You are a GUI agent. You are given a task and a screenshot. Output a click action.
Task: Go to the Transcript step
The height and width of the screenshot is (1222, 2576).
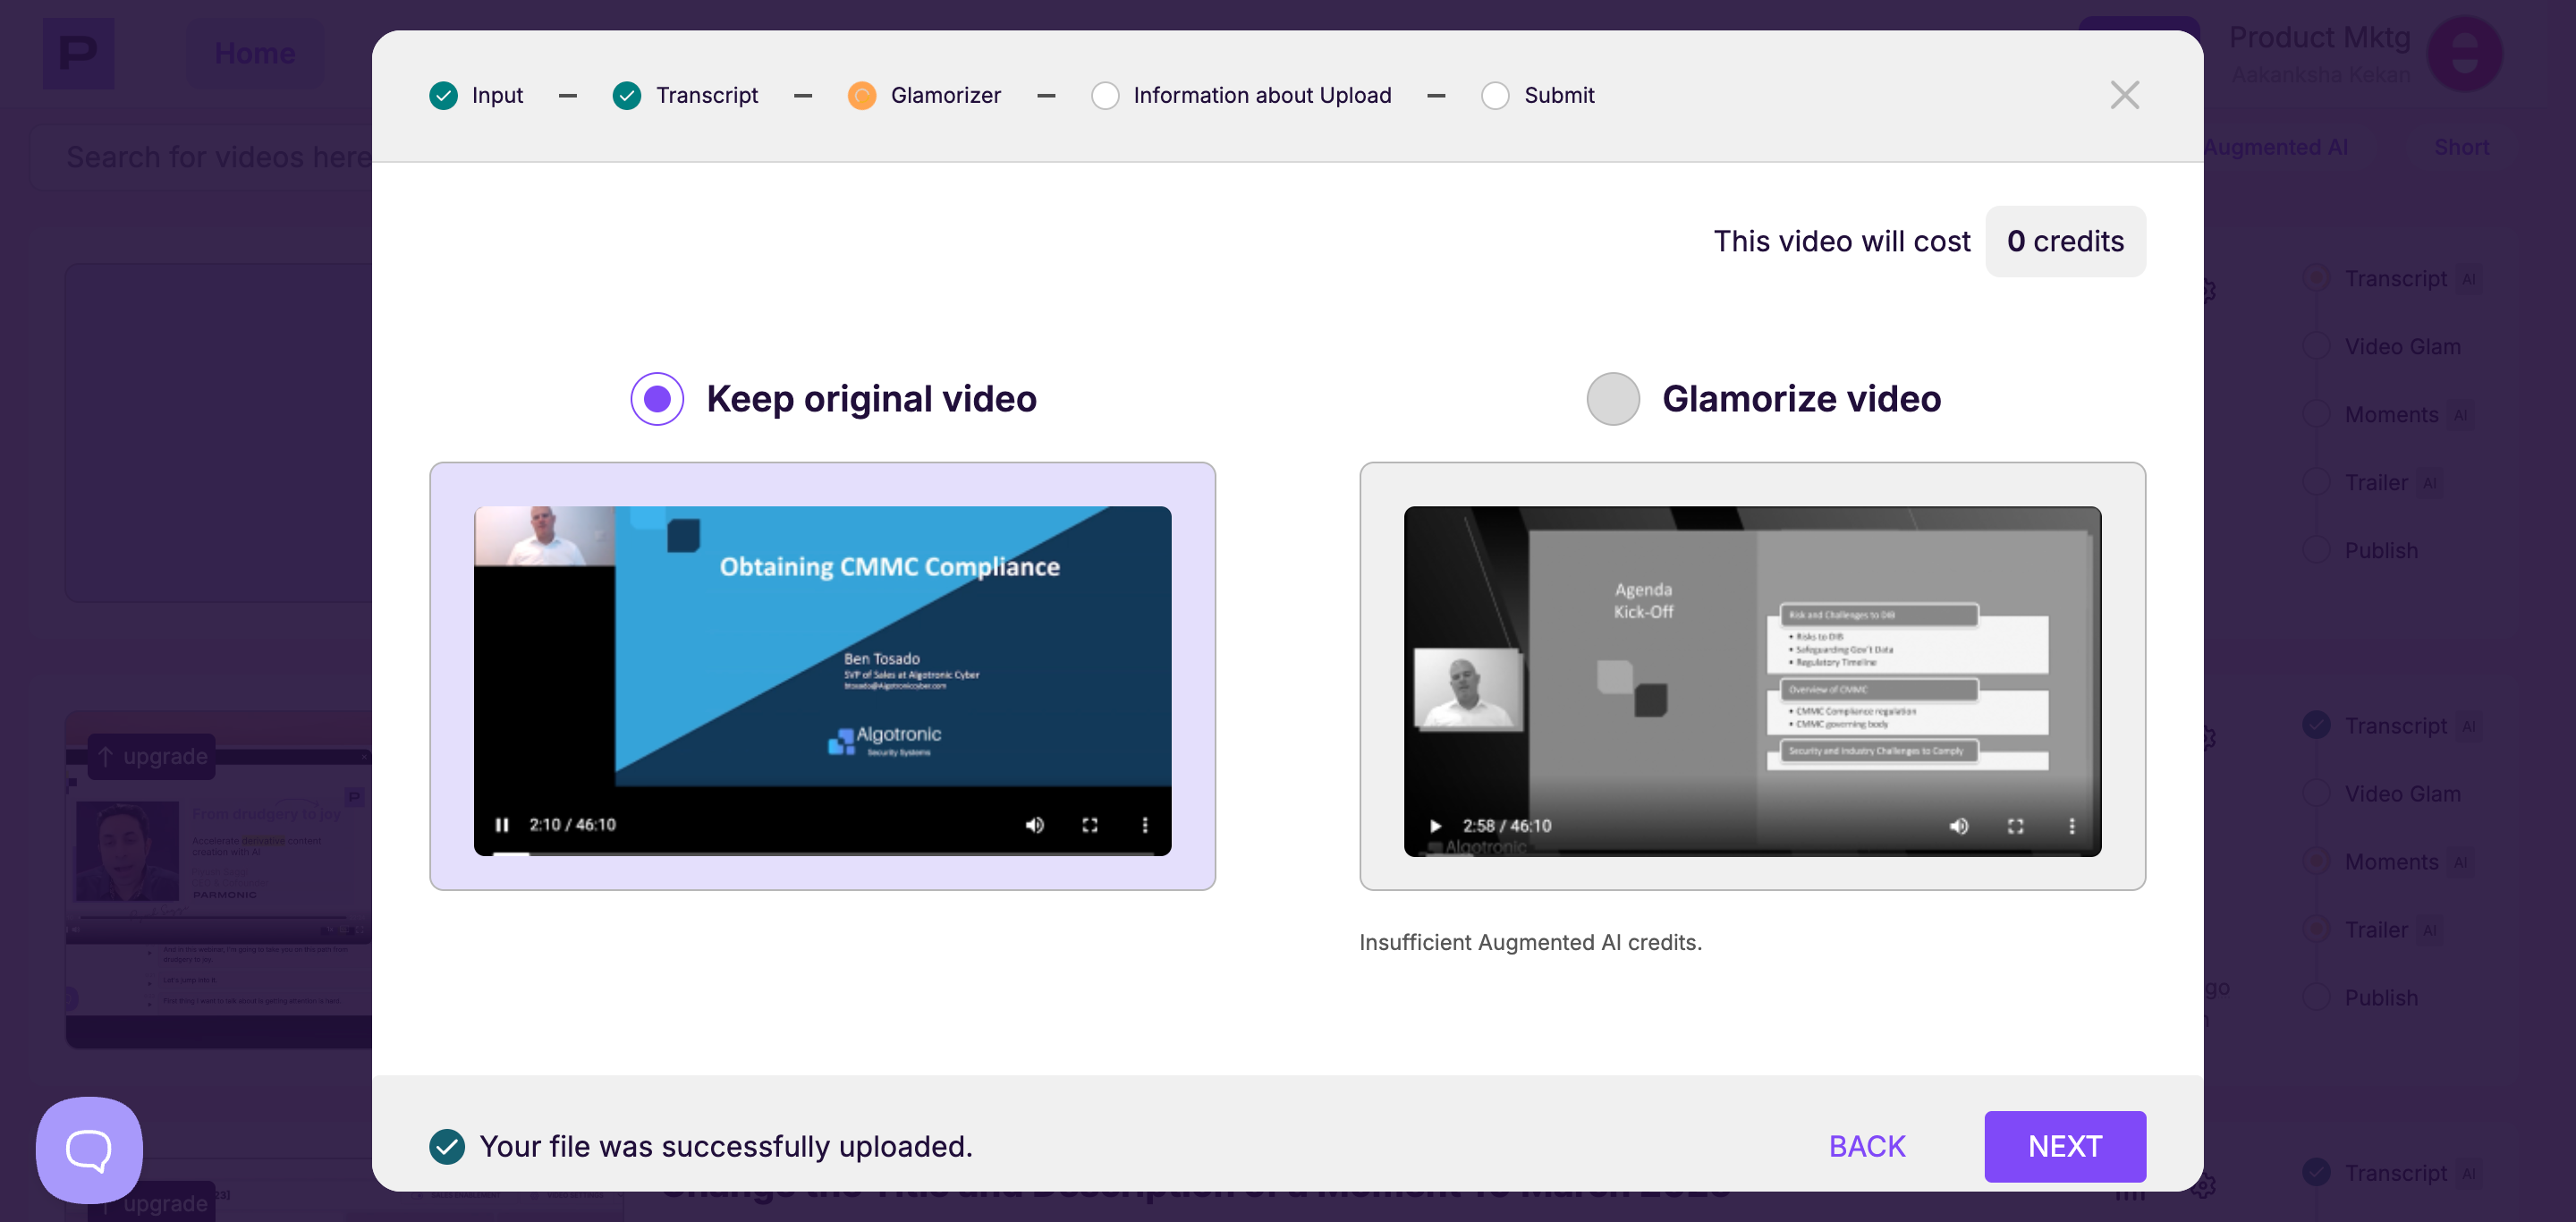(685, 95)
